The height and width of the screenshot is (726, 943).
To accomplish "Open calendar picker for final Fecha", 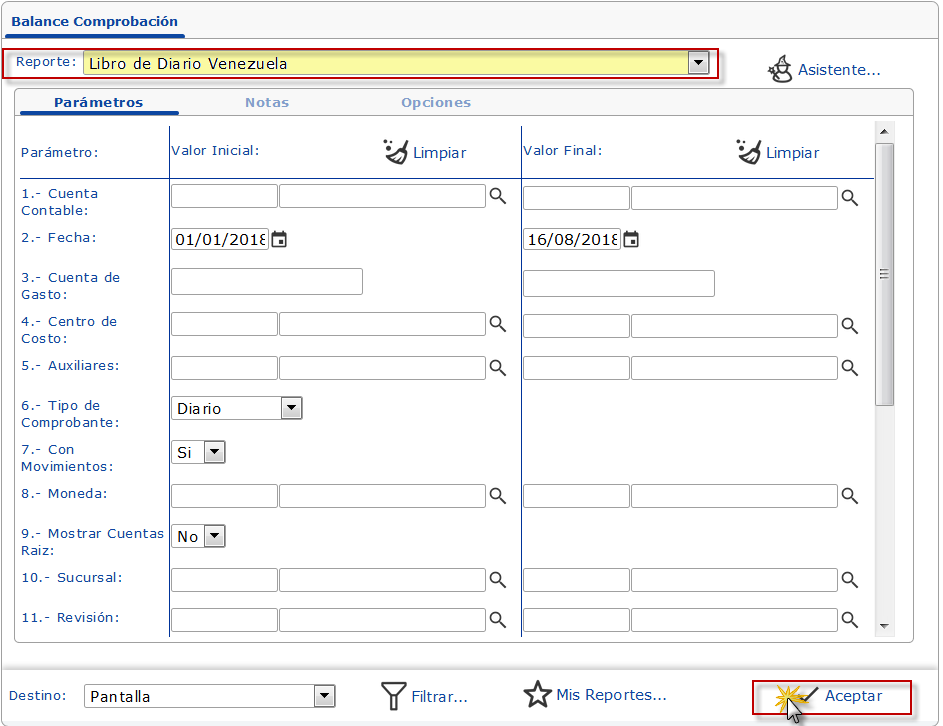I will pyautogui.click(x=631, y=240).
